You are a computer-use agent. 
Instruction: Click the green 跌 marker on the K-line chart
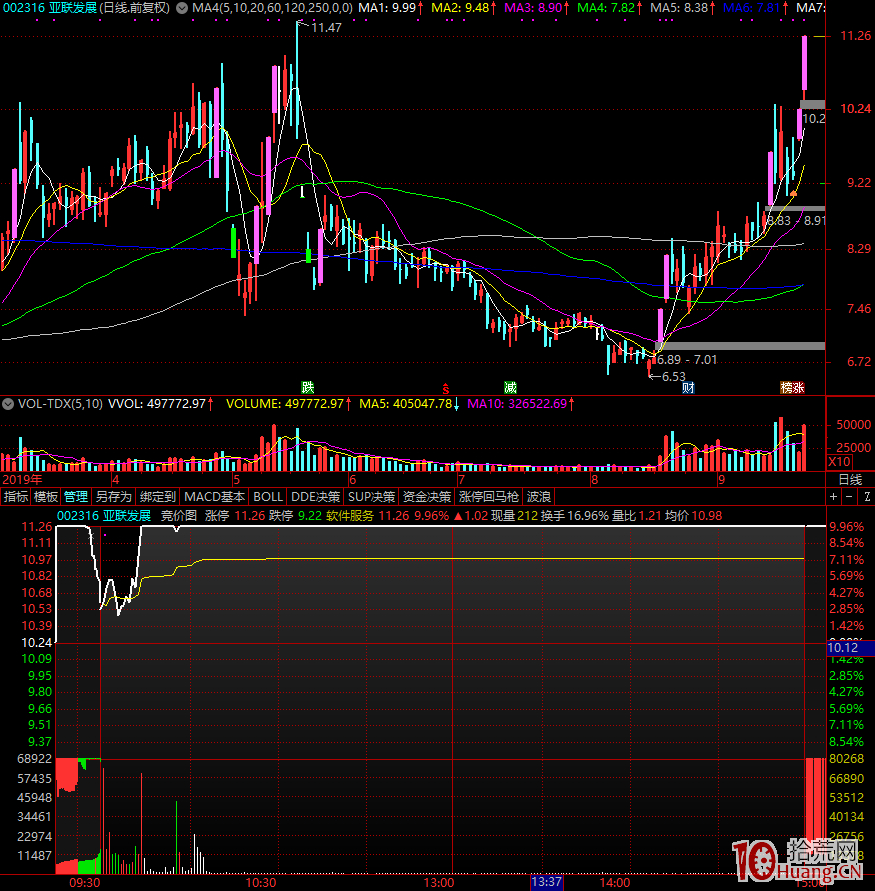(x=307, y=388)
